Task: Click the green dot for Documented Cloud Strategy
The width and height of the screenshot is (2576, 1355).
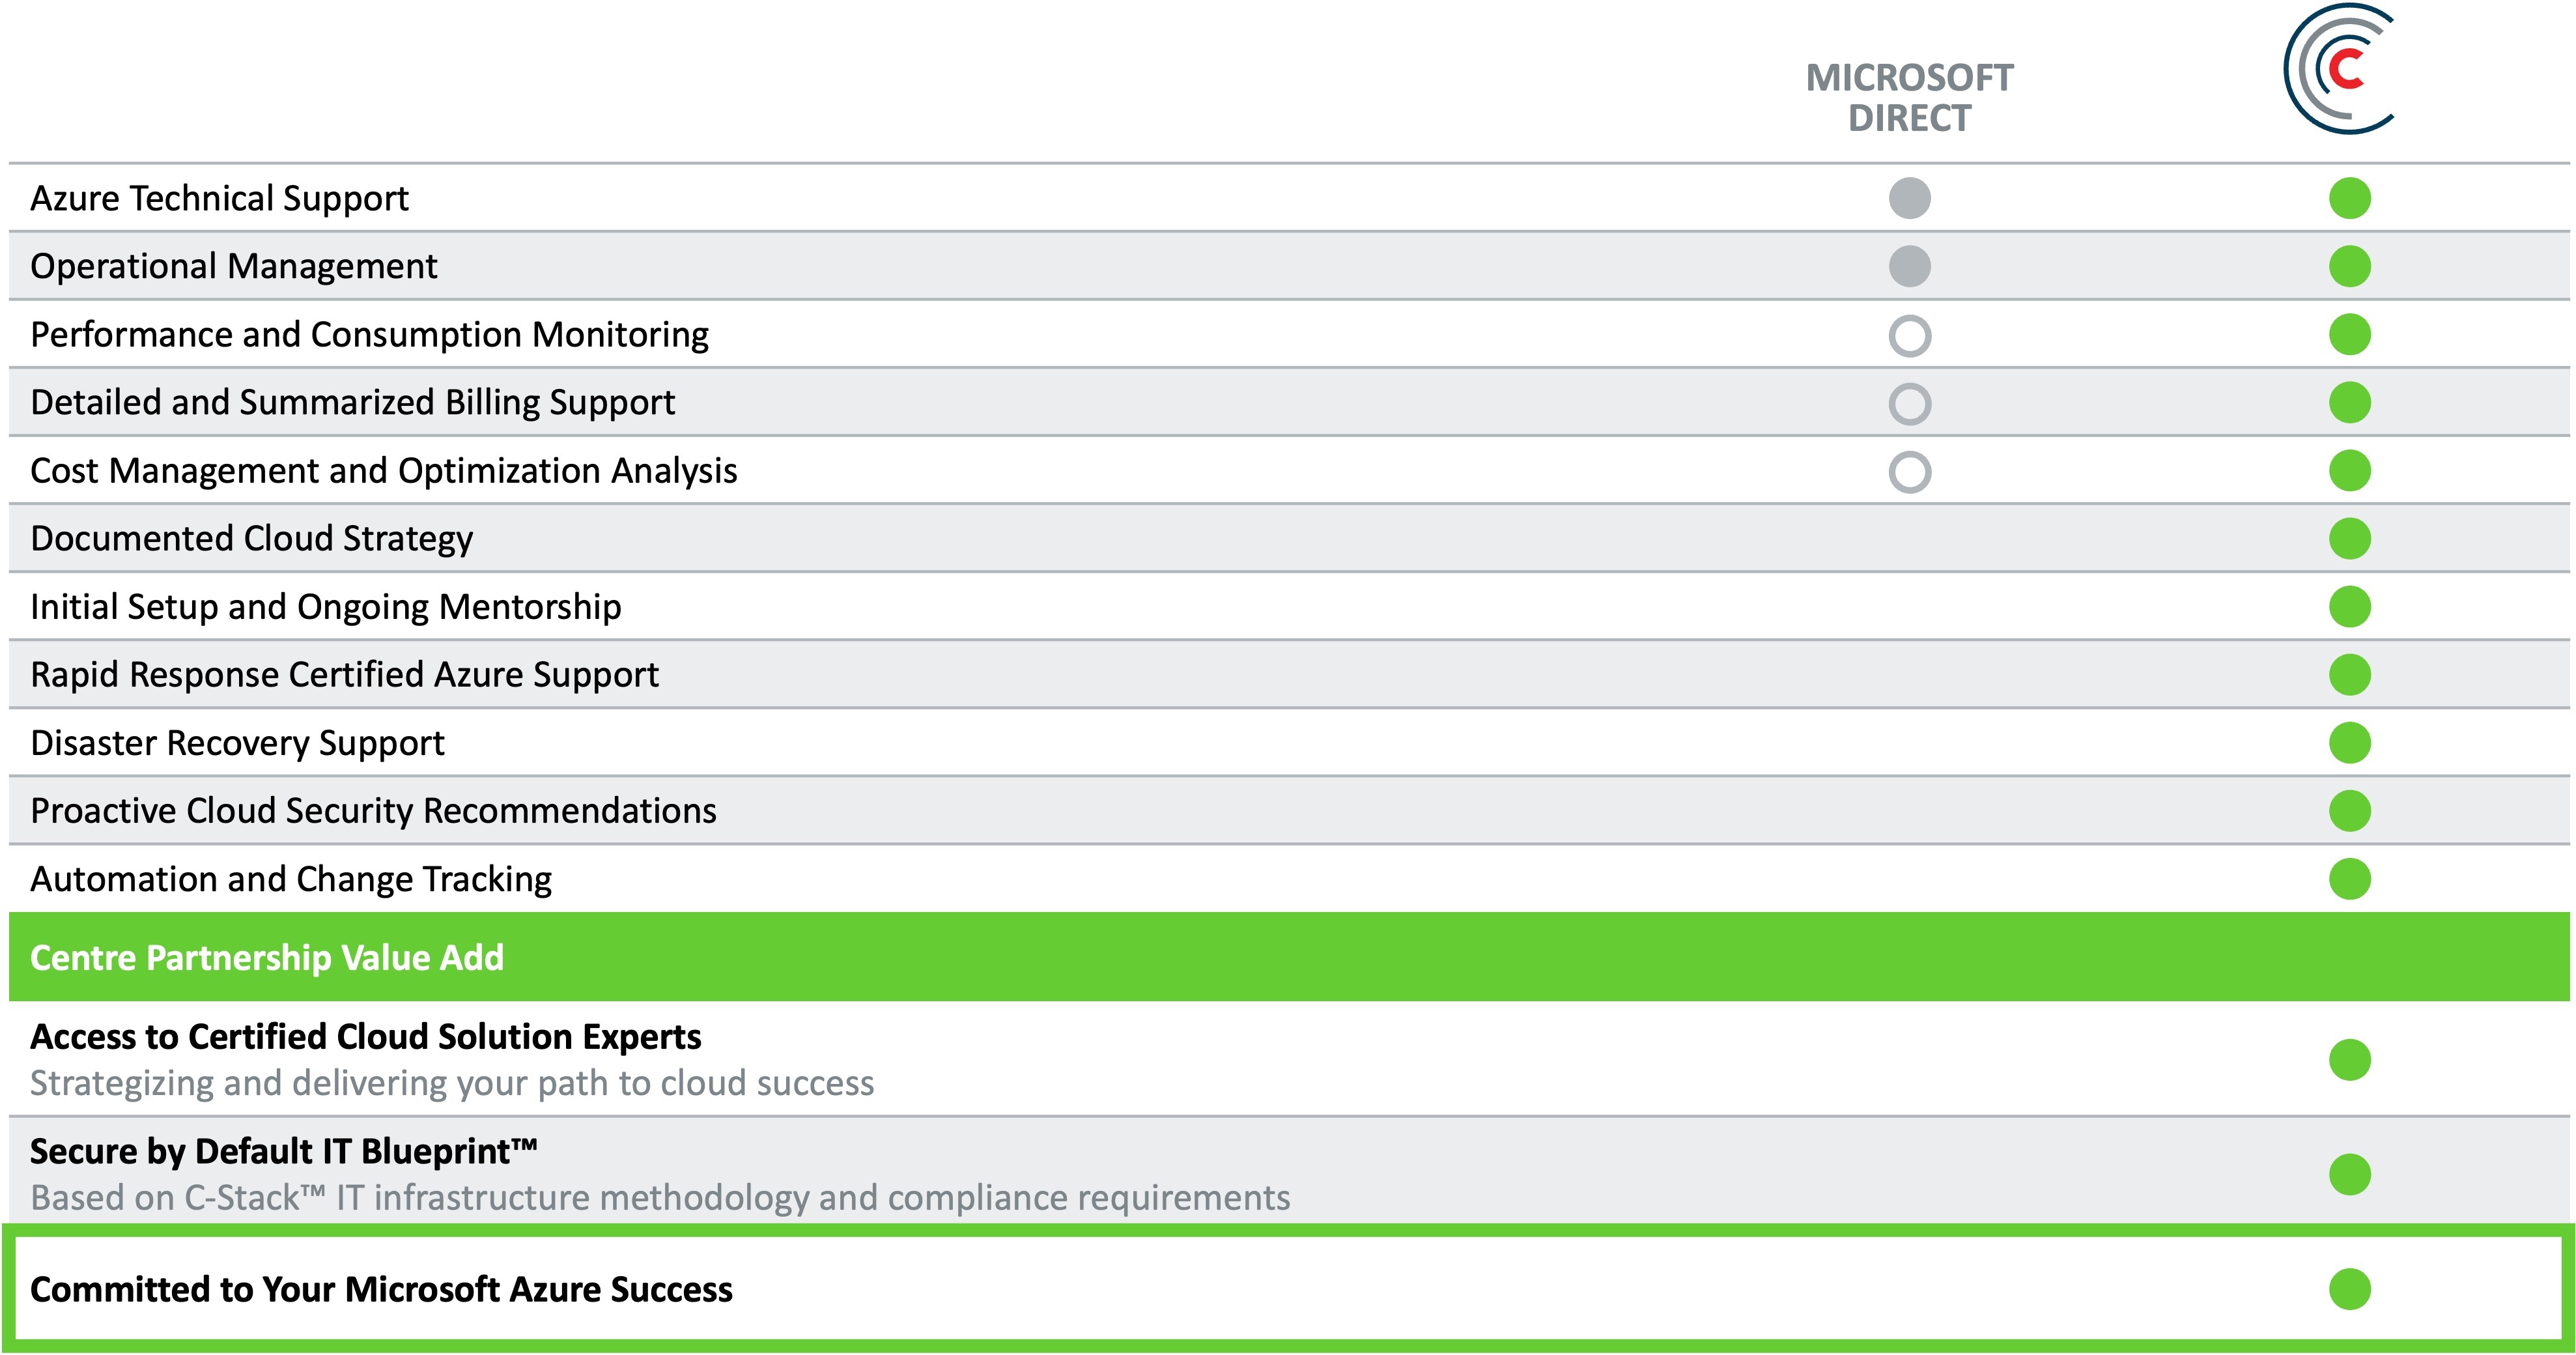Action: [2349, 539]
